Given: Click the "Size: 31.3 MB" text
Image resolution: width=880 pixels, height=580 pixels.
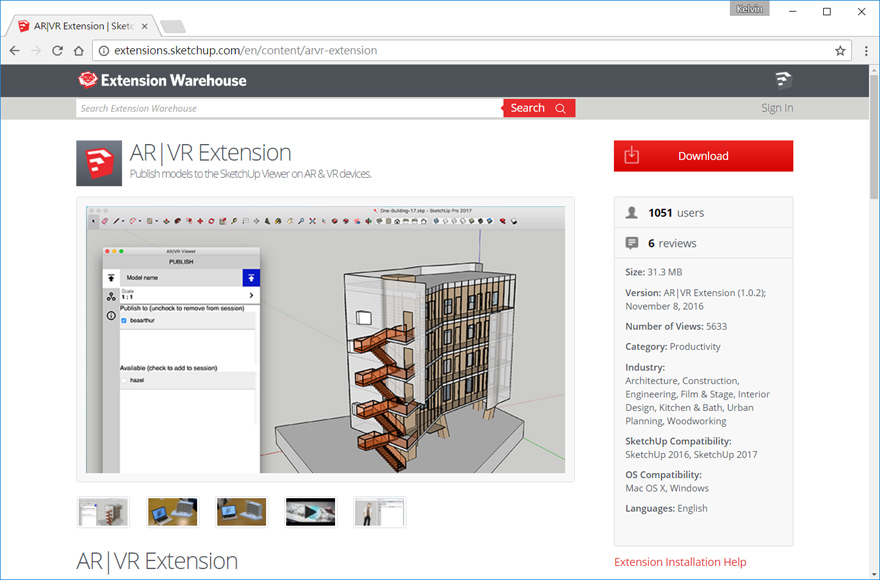Looking at the screenshot, I should 654,272.
